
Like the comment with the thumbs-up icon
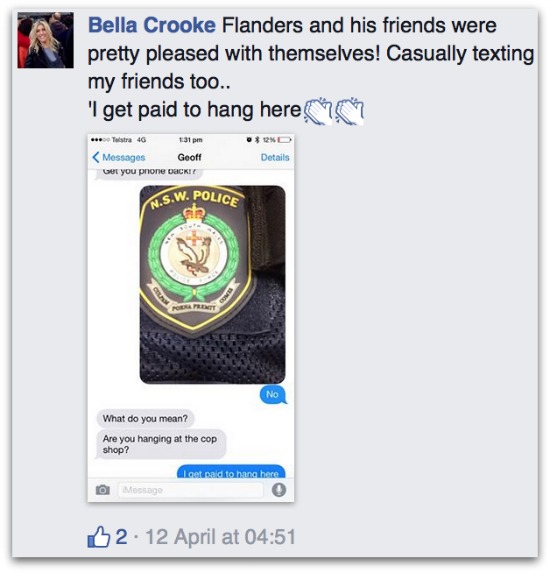pos(98,537)
